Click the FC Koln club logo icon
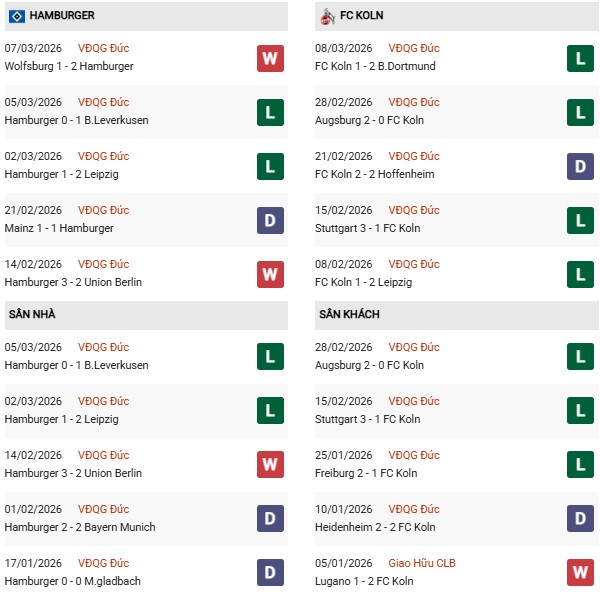Image resolution: width=600 pixels, height=594 pixels. point(328,16)
